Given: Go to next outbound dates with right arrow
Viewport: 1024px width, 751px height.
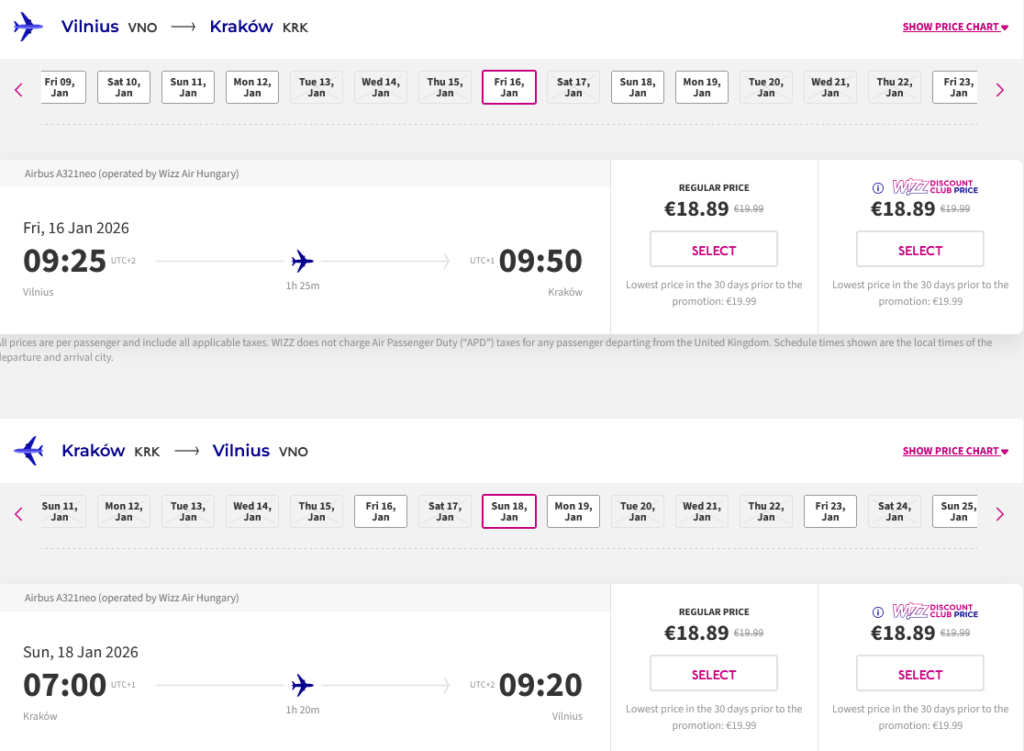Looking at the screenshot, I should pyautogui.click(x=999, y=90).
